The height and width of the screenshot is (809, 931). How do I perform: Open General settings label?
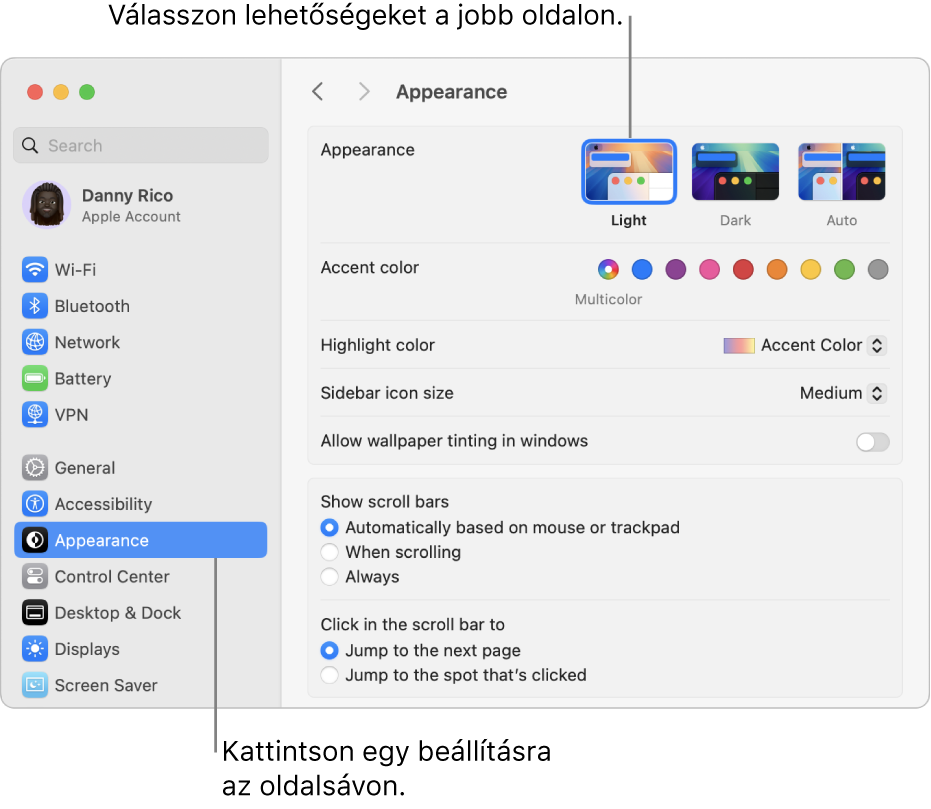point(85,468)
